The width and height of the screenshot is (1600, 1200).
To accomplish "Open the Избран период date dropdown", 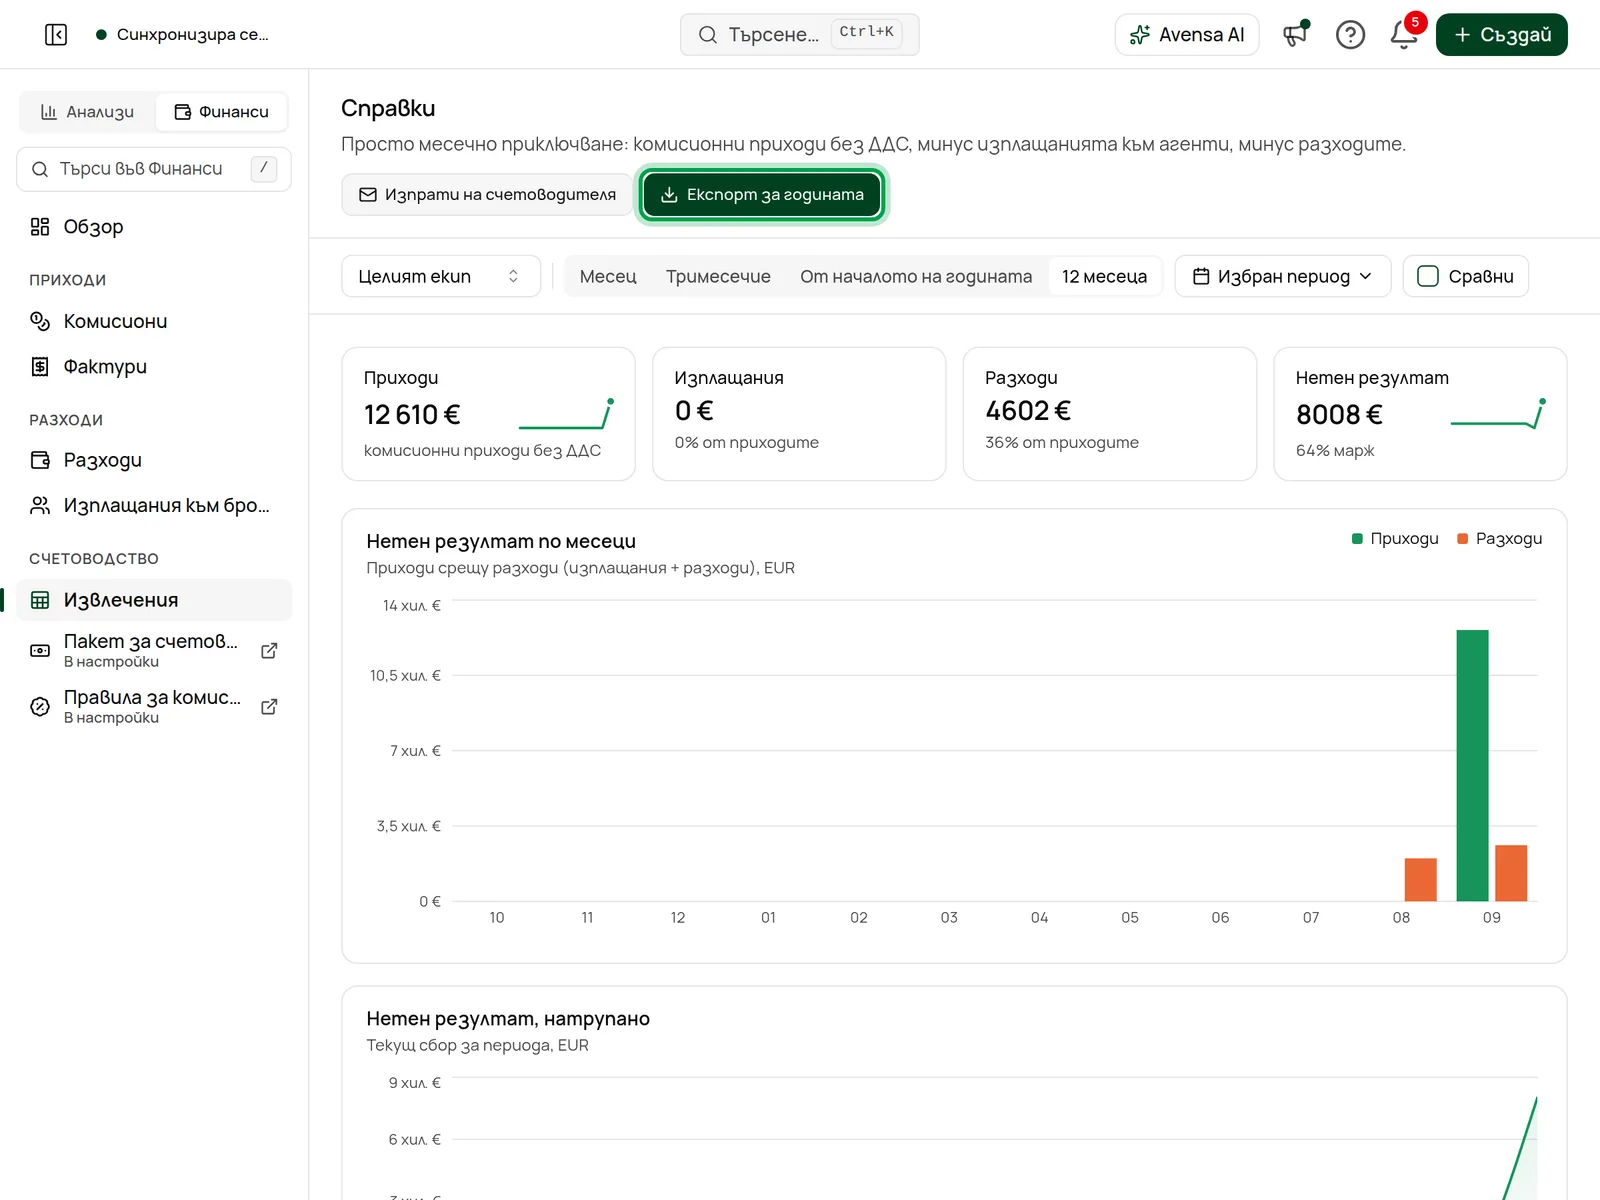I will pos(1283,277).
